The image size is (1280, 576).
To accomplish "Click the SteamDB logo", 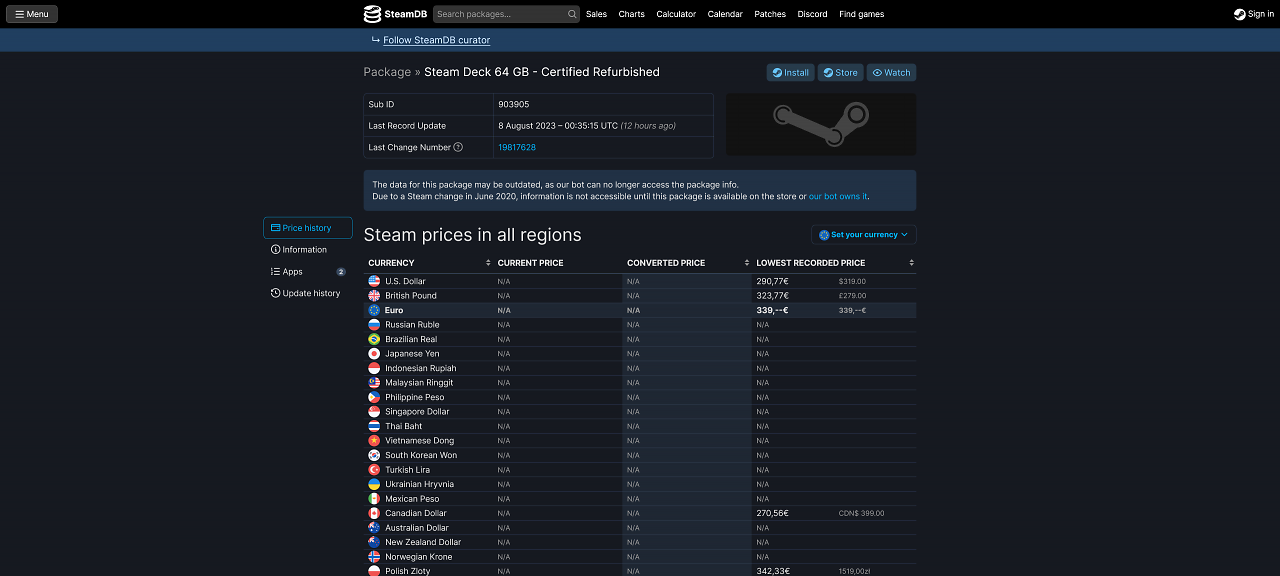I will tap(393, 14).
